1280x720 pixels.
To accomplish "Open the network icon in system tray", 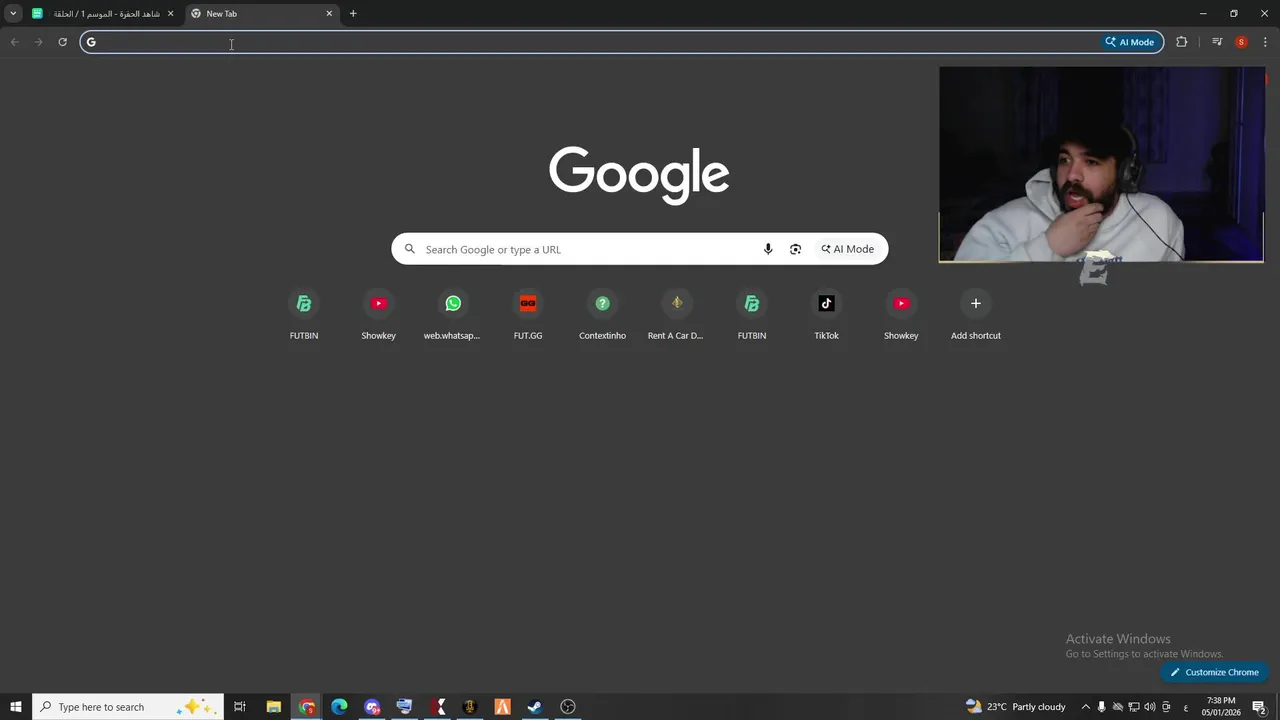I will click(x=1134, y=707).
